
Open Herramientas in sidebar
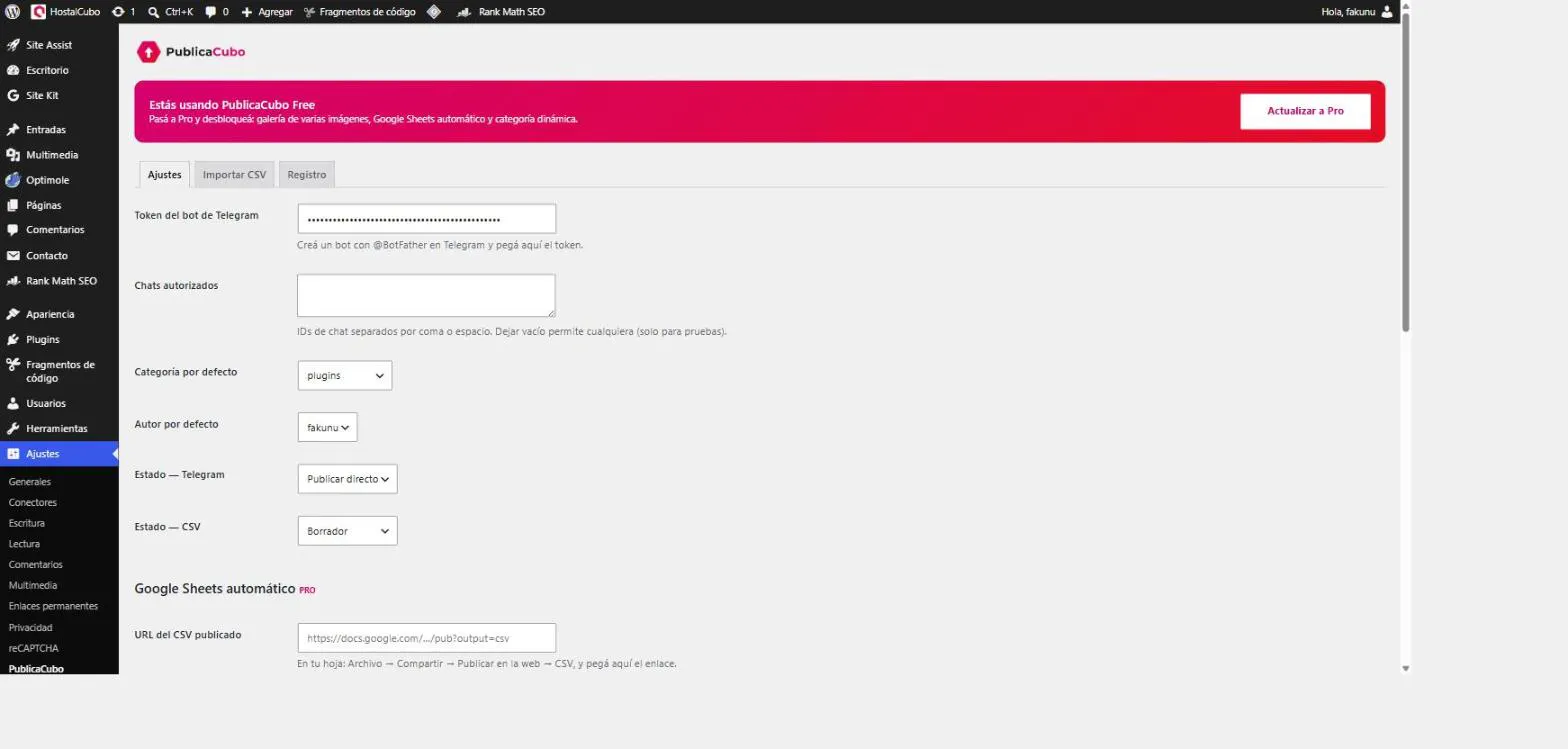(x=59, y=428)
